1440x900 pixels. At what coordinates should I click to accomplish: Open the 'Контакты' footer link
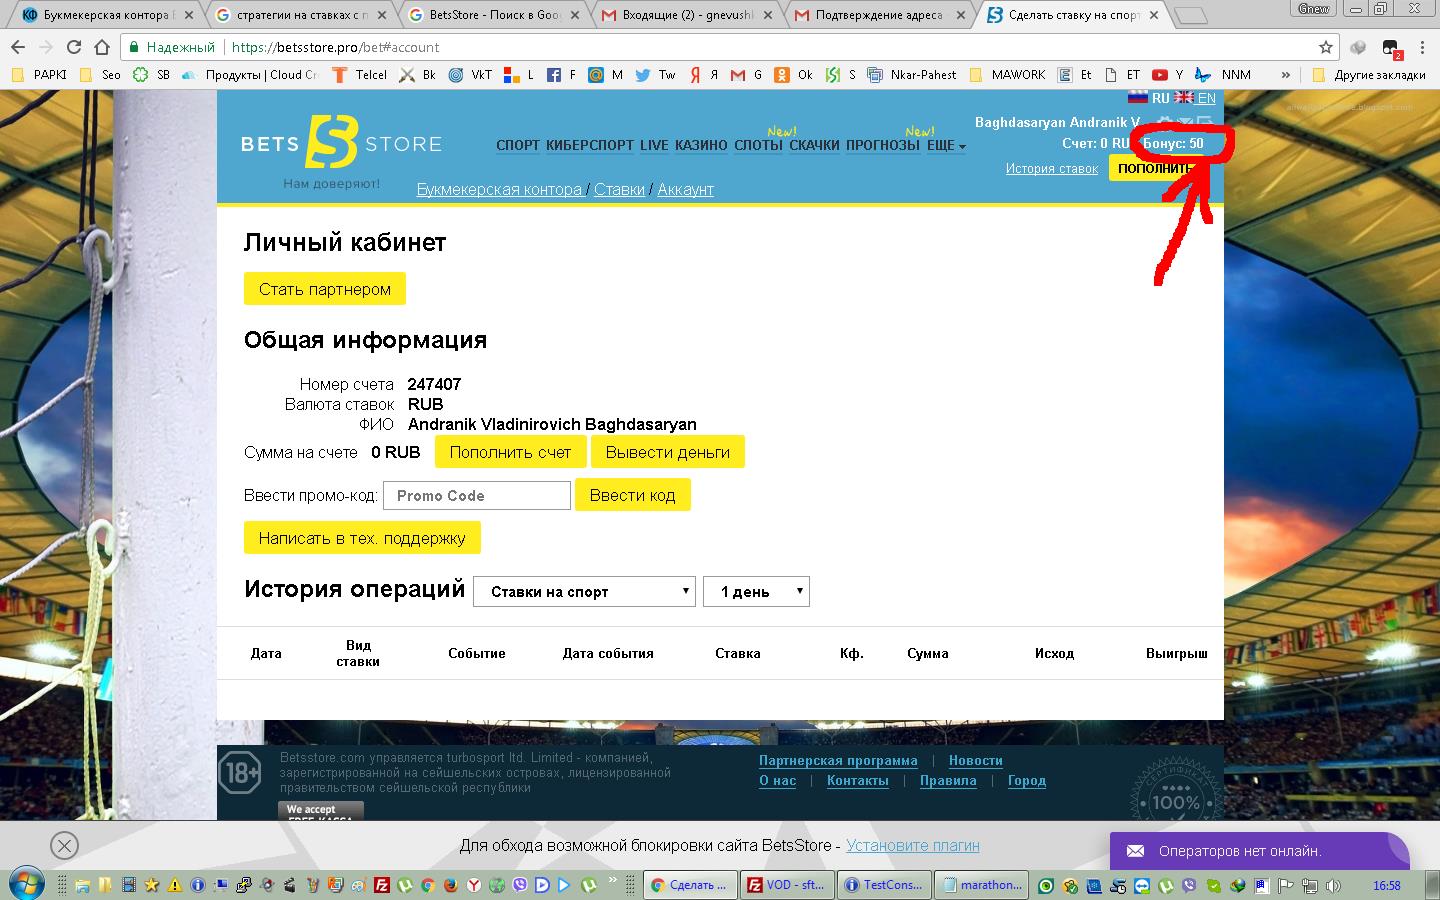858,781
